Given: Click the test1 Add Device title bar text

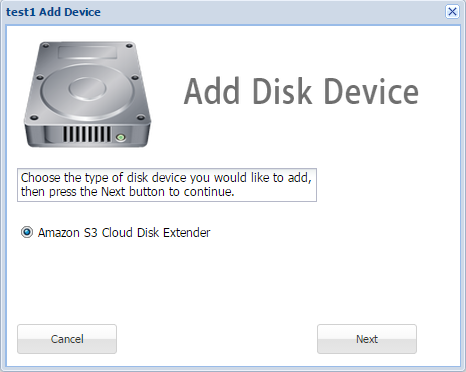Looking at the screenshot, I should click(x=53, y=12).
